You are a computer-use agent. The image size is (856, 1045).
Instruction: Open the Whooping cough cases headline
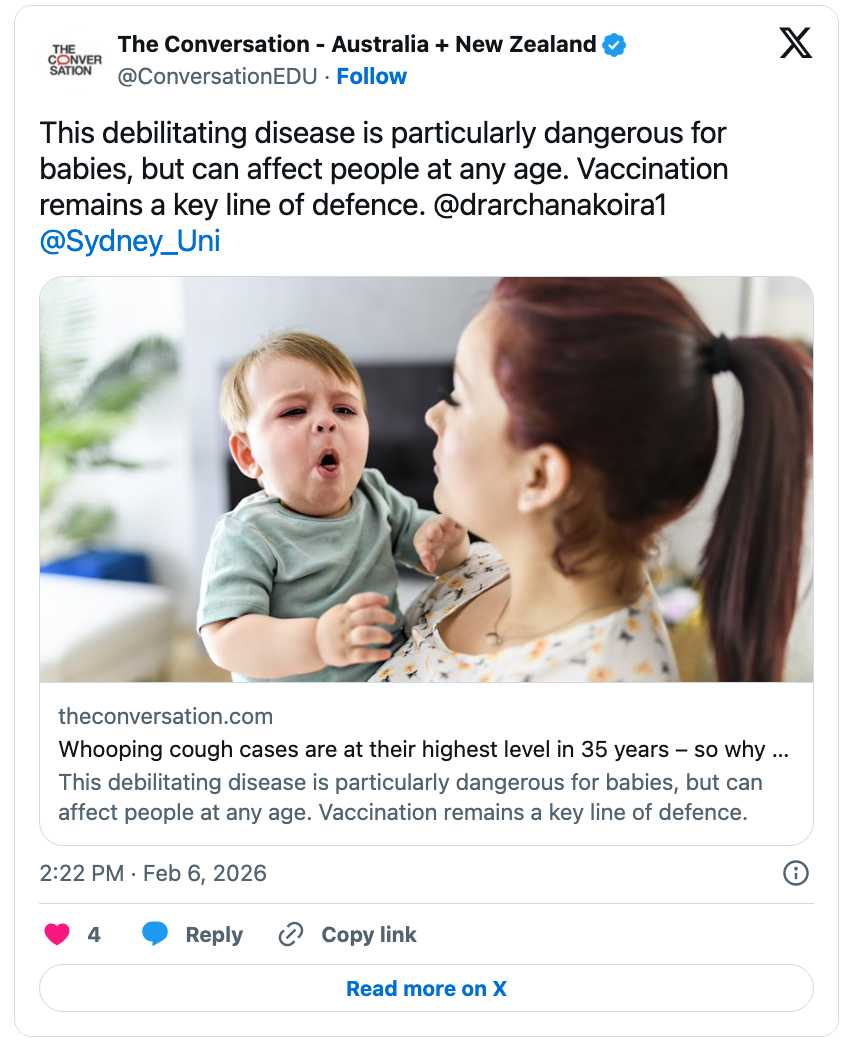(426, 749)
